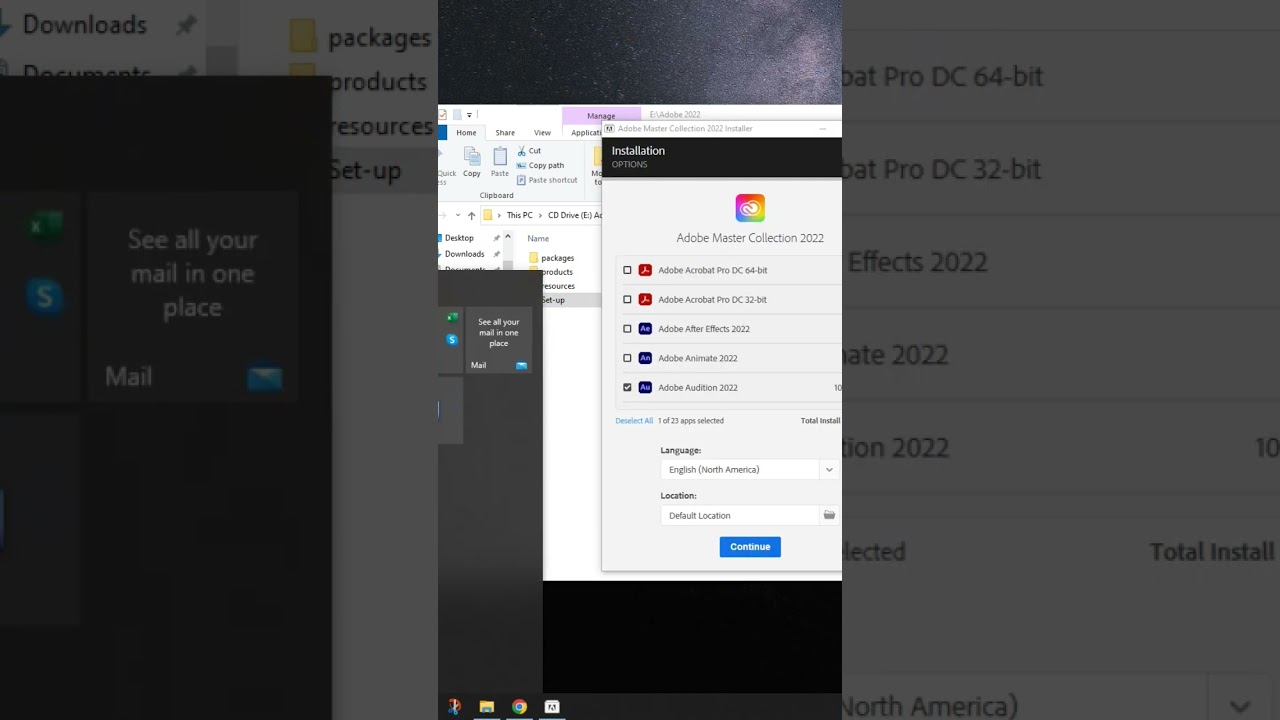Open the Skype tile icon in Start menu
Viewport: 1280px width, 720px height.
[x=452, y=339]
